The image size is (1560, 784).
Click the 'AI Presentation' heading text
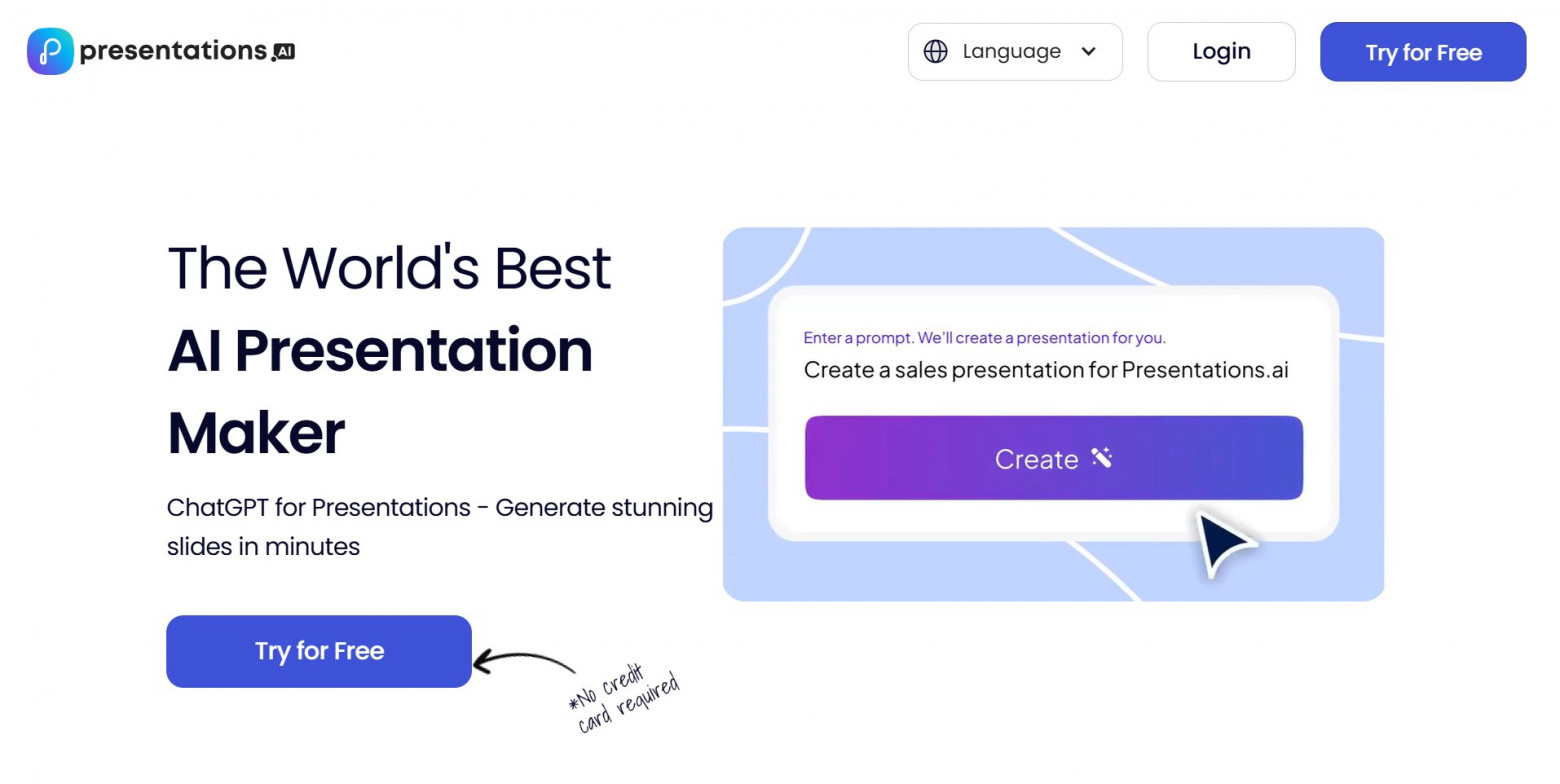click(380, 350)
